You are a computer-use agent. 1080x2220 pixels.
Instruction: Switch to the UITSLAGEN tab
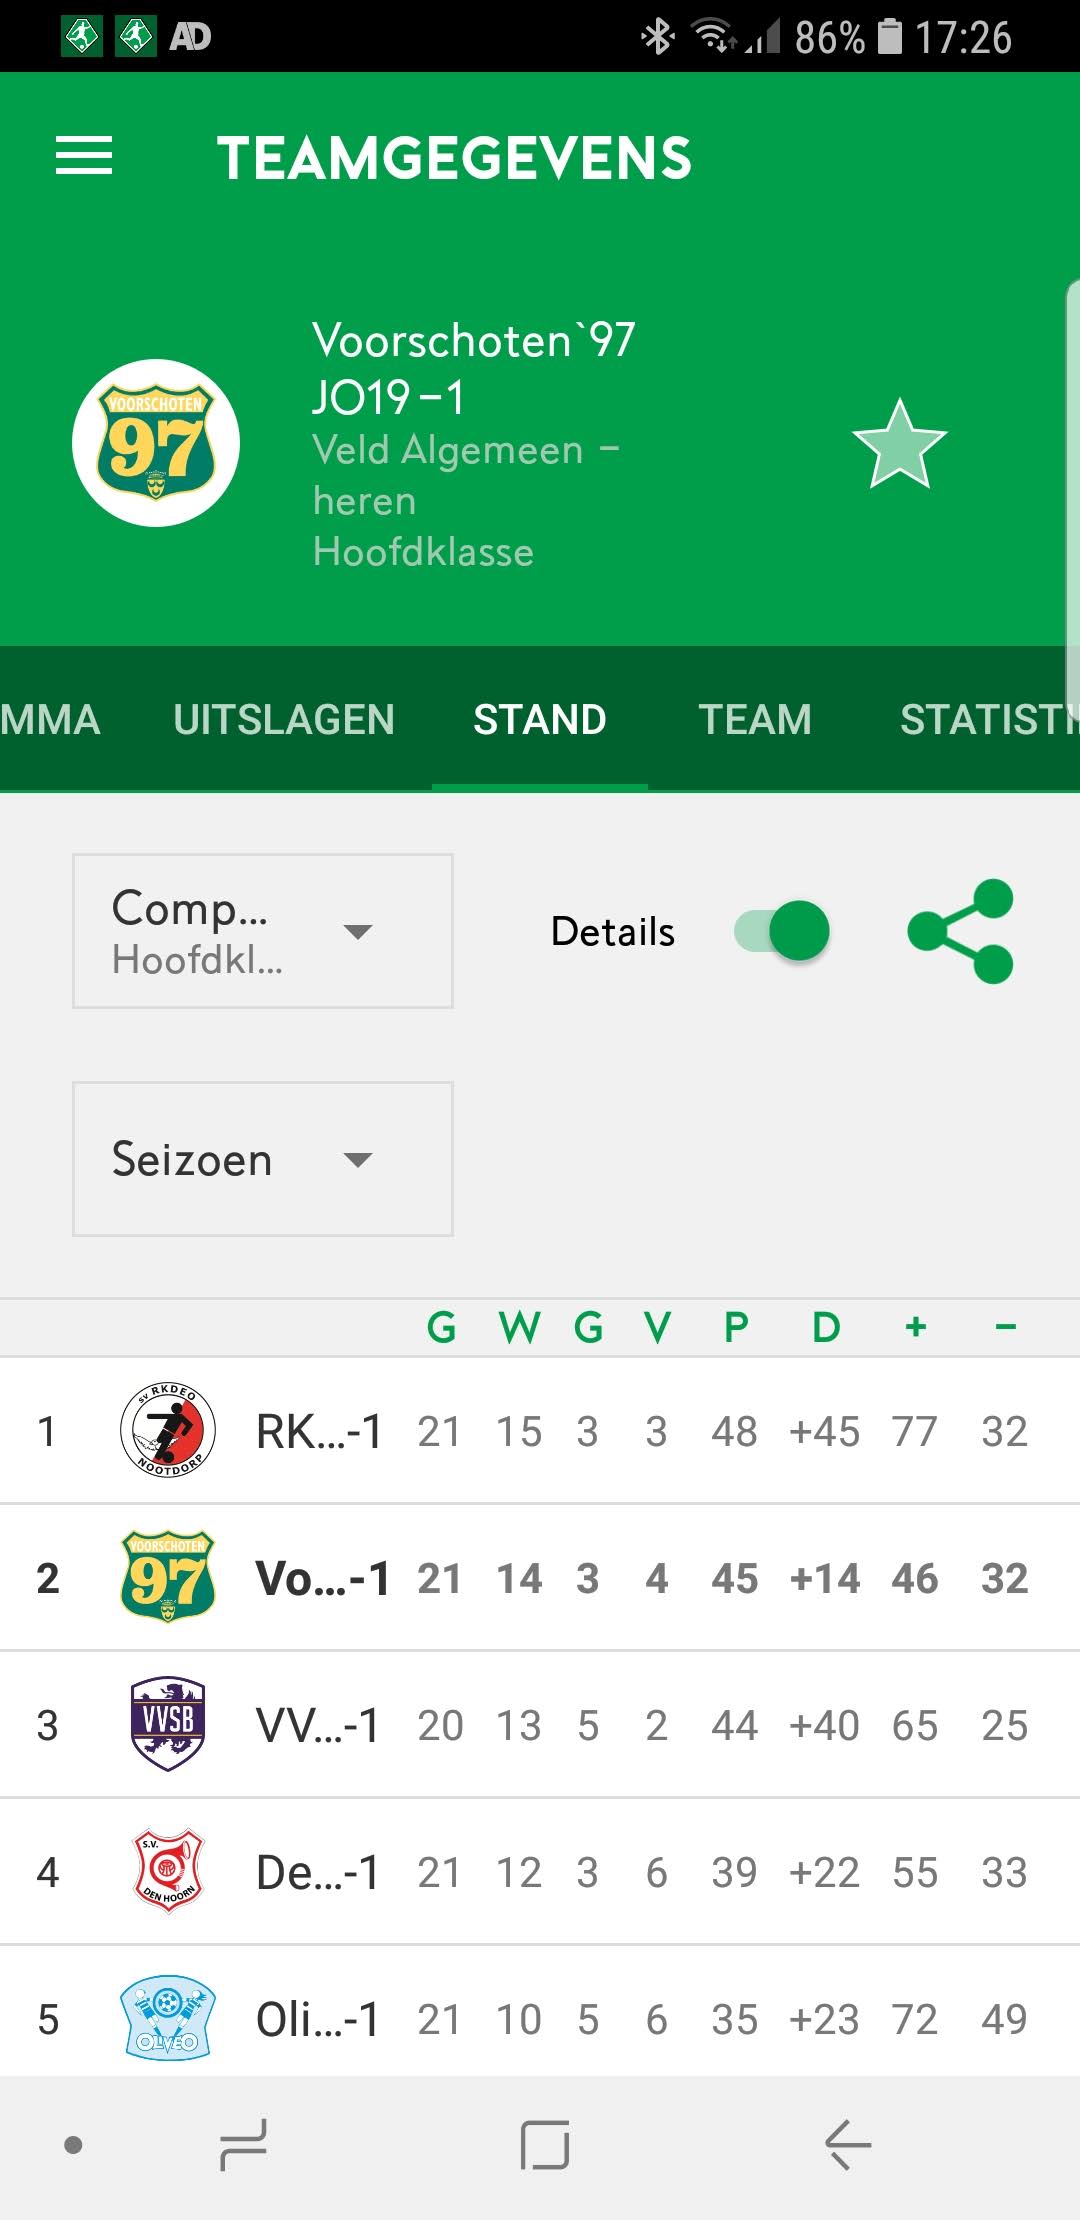tap(284, 720)
